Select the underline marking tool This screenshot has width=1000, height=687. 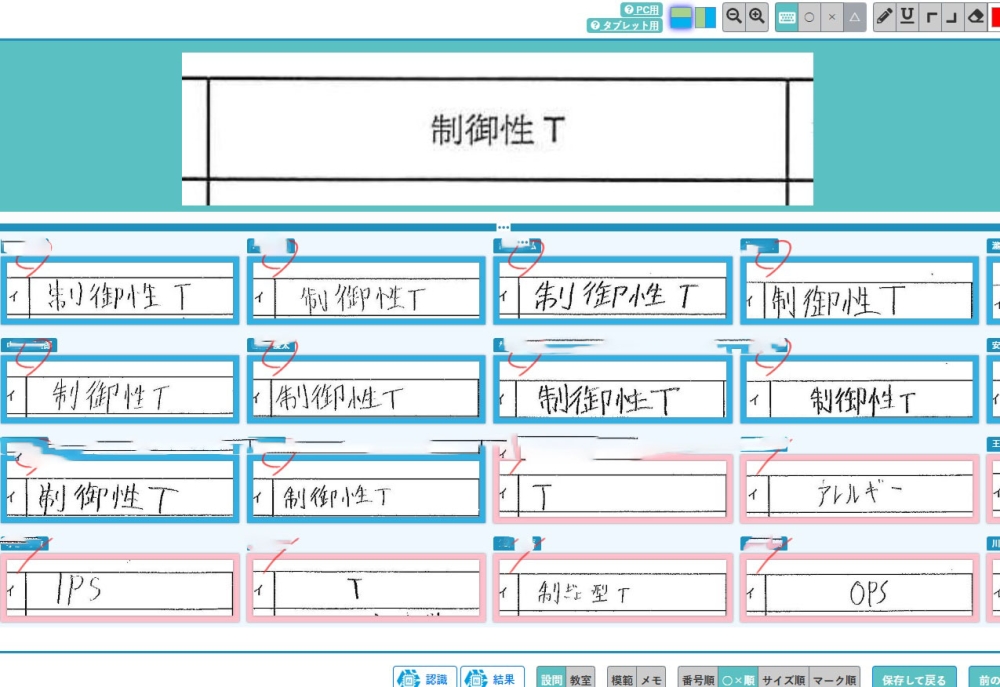coord(907,17)
